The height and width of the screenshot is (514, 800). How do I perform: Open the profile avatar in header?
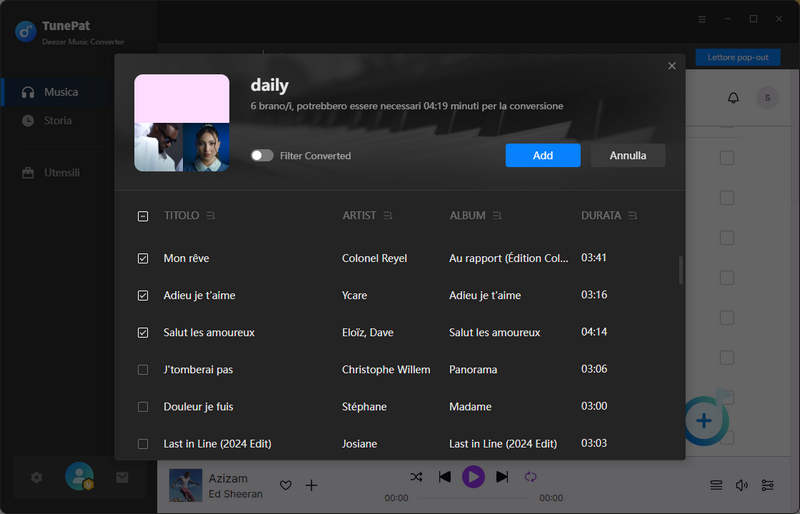pyautogui.click(x=767, y=97)
